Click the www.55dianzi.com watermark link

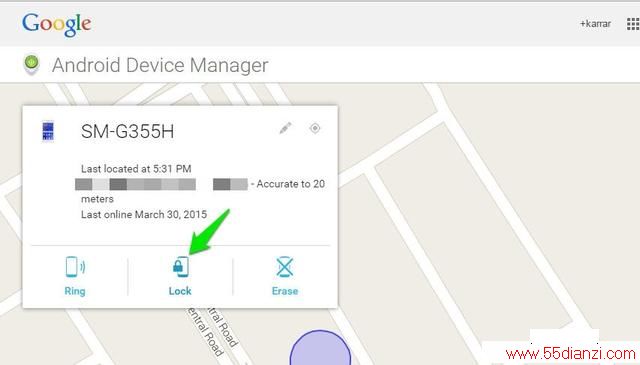click(x=571, y=354)
